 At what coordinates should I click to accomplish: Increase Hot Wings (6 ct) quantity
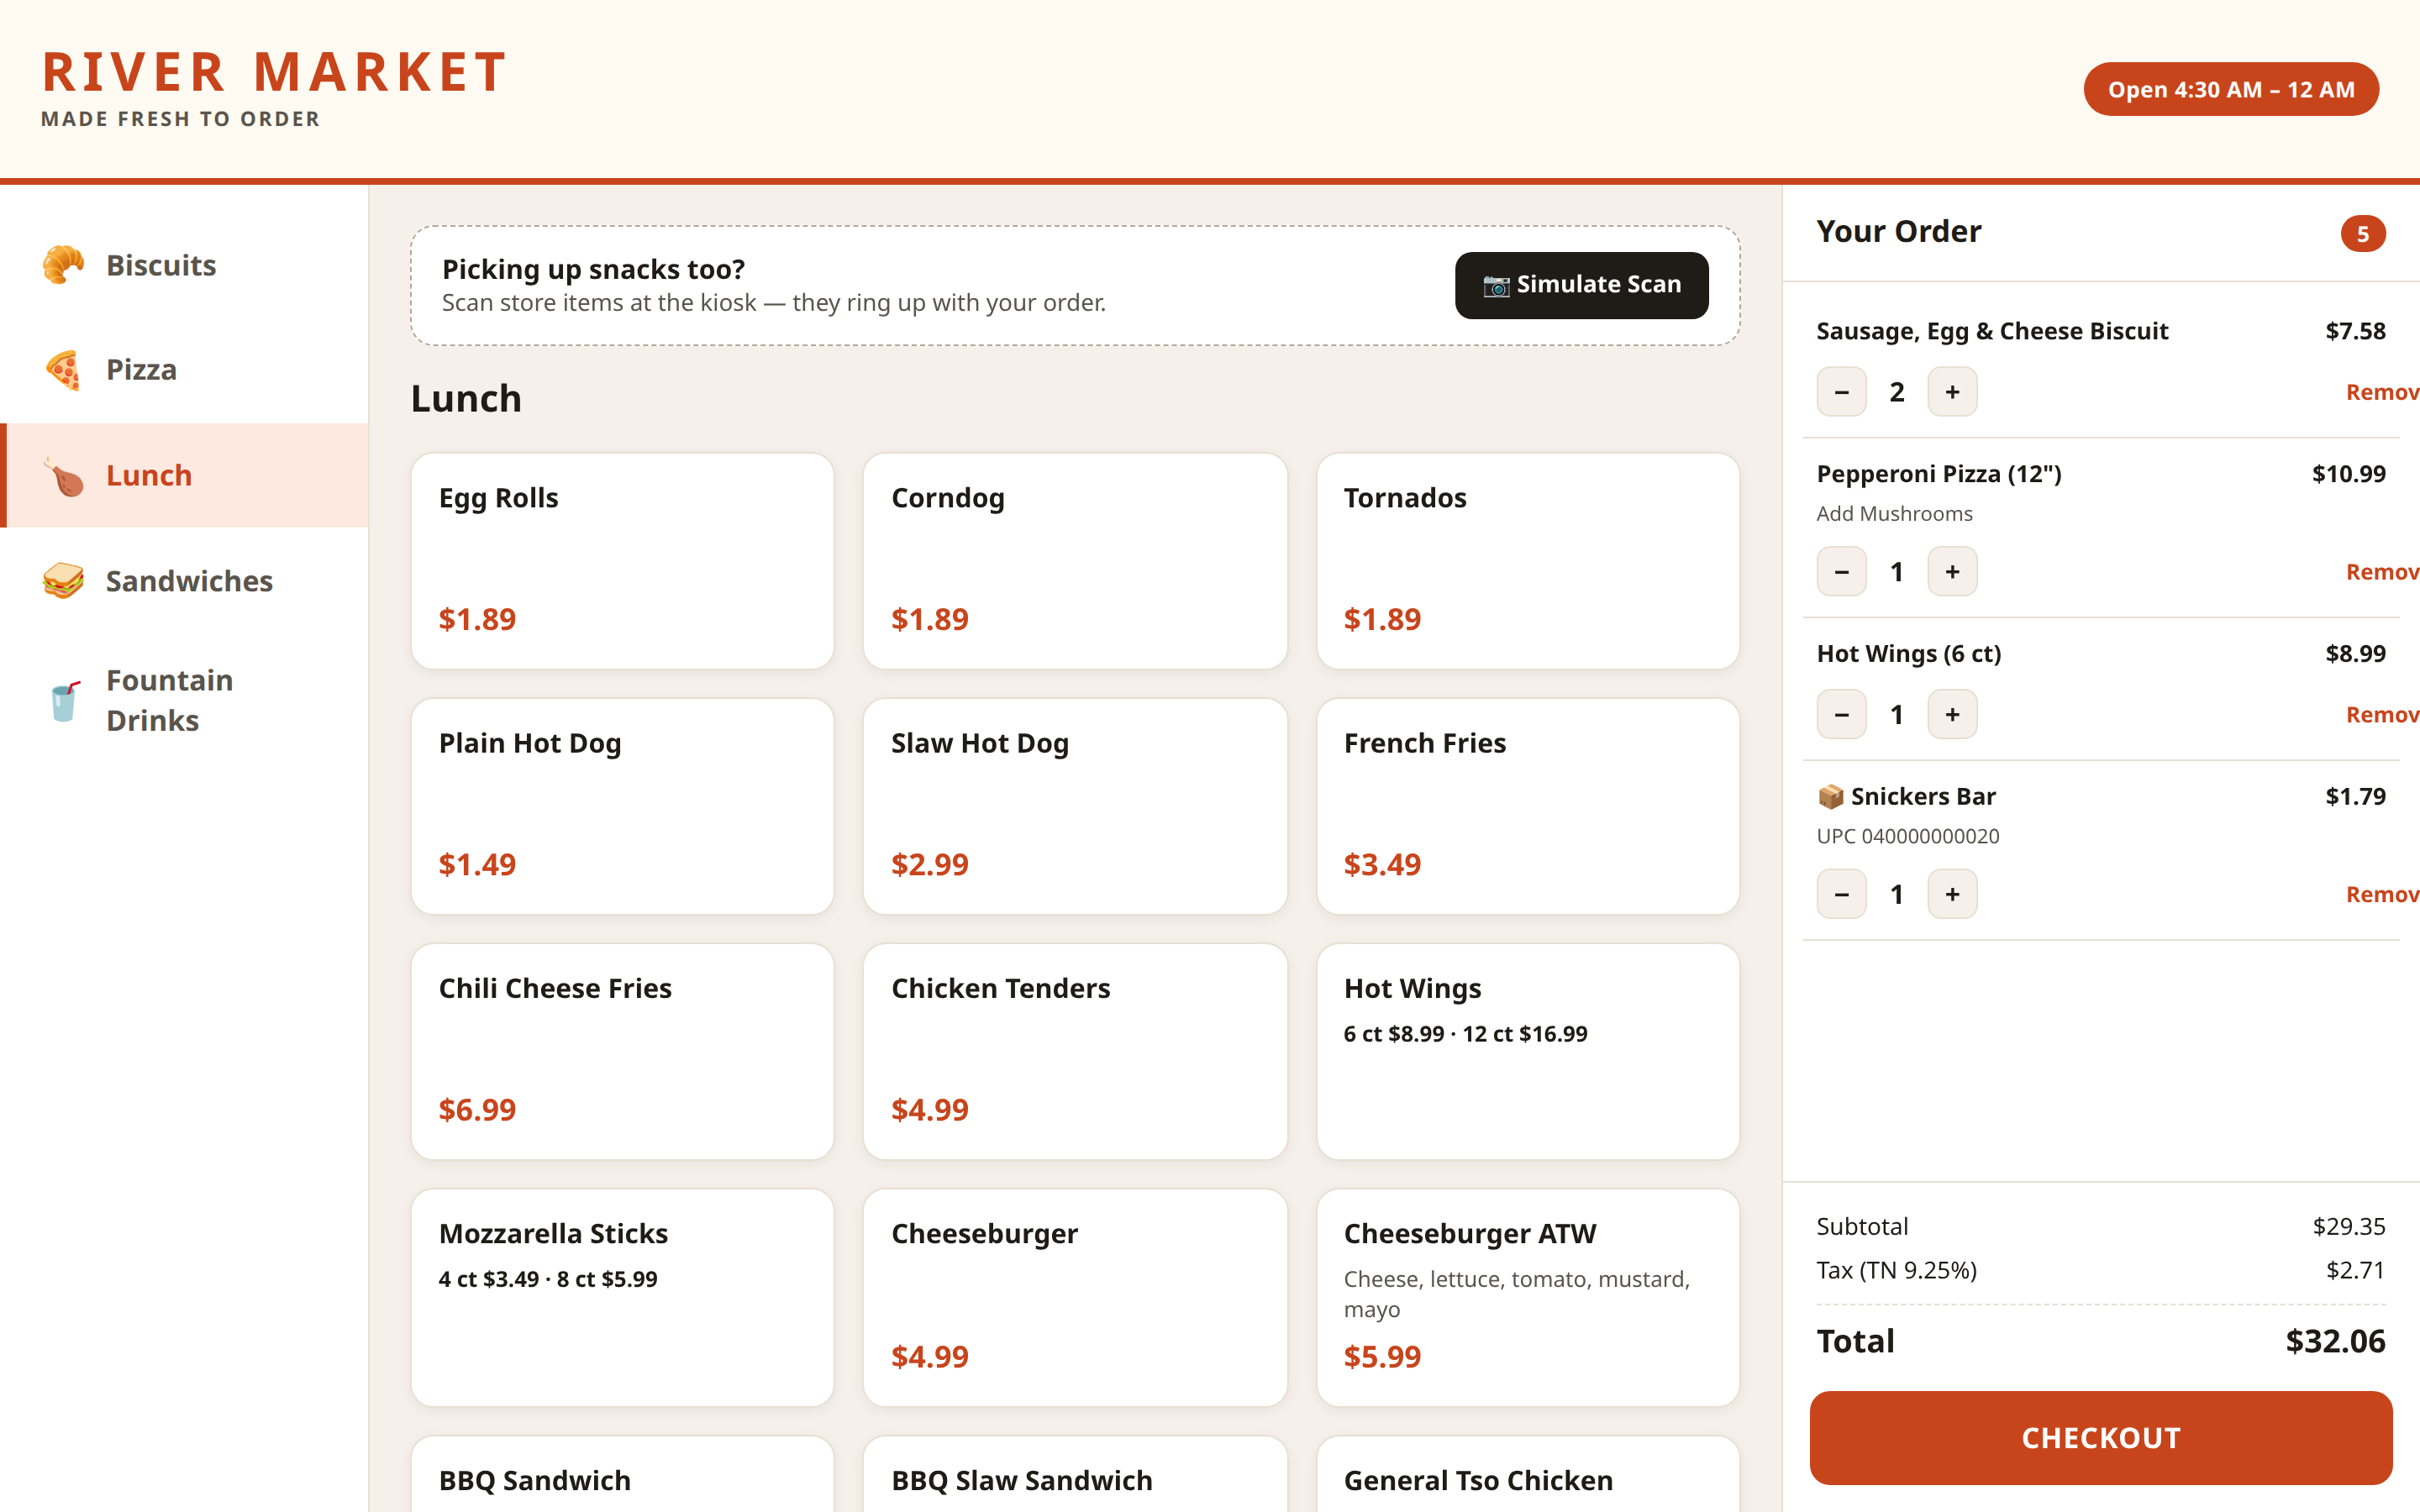[1952, 715]
